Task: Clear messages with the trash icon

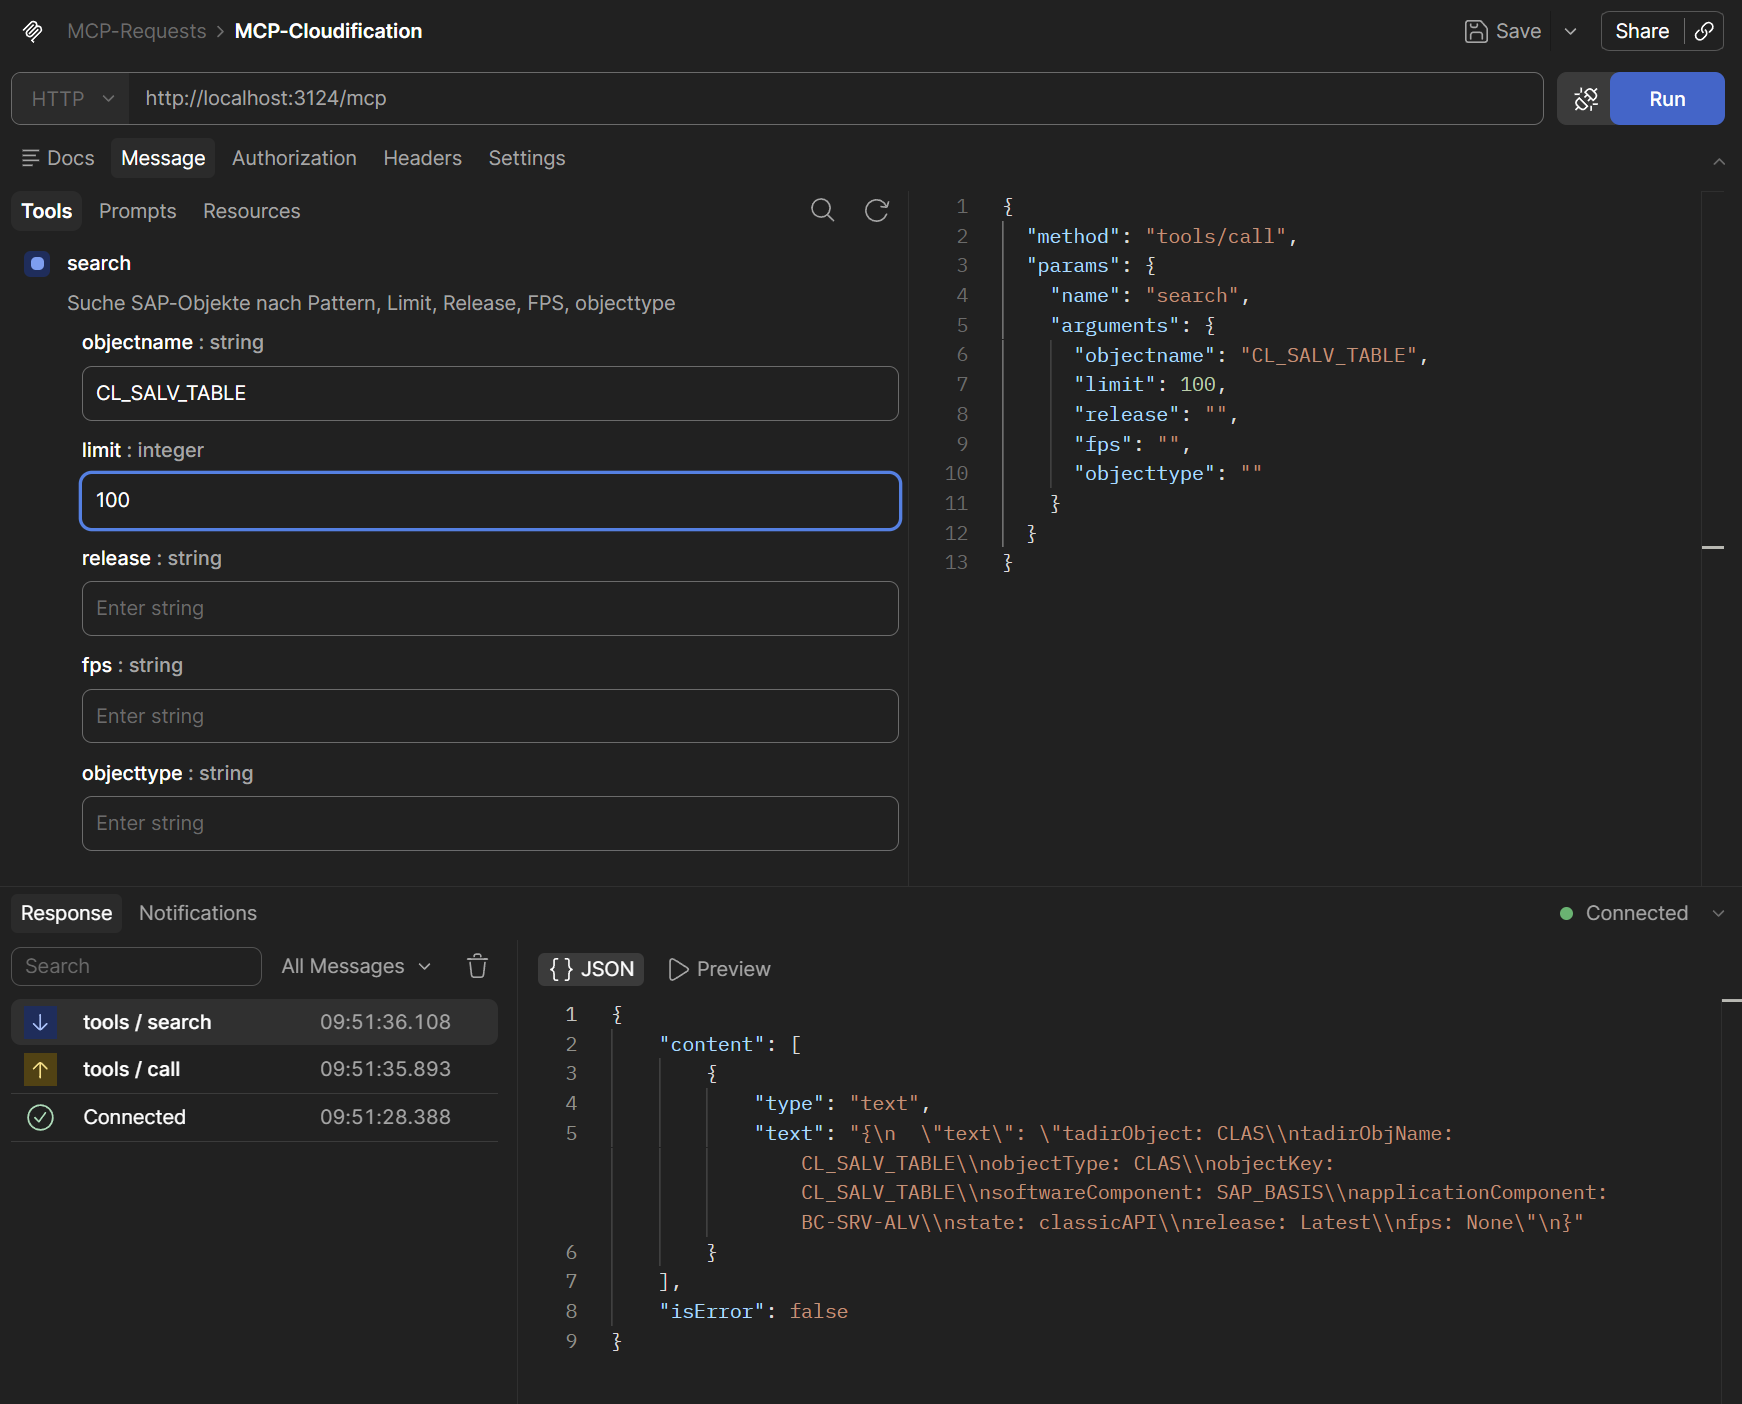Action: pyautogui.click(x=478, y=966)
